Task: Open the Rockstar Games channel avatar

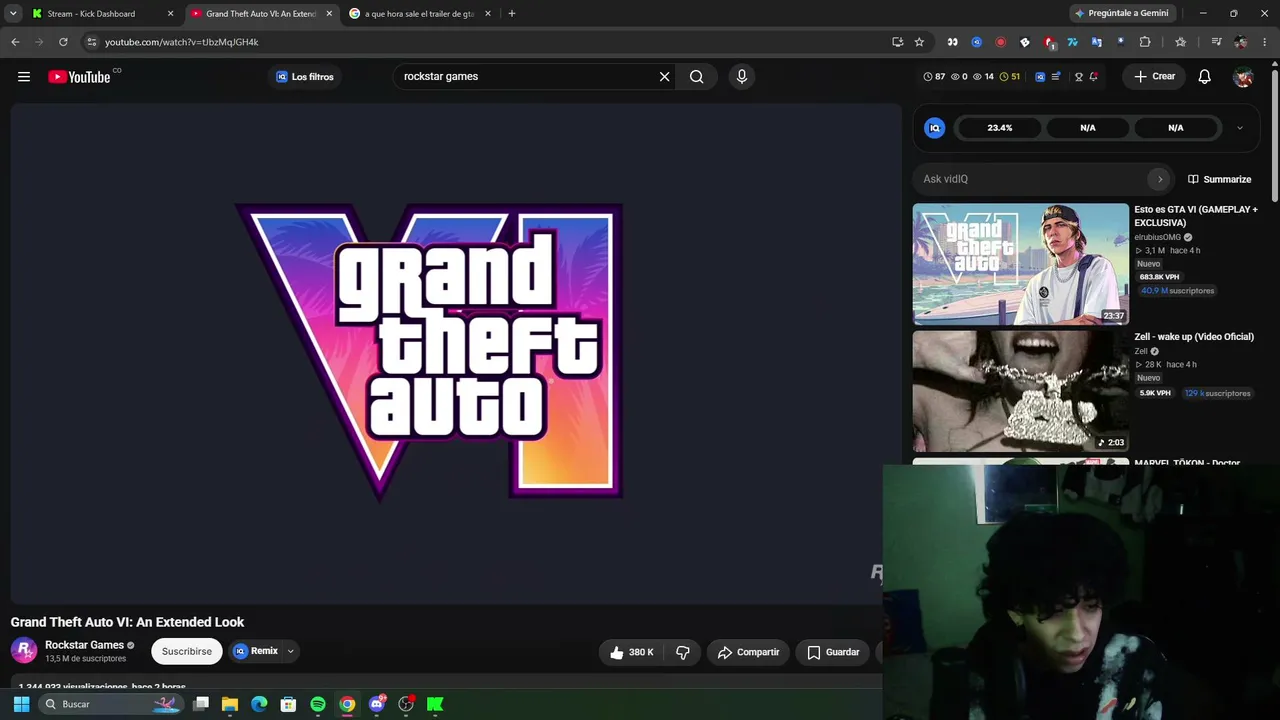Action: [x=24, y=651]
